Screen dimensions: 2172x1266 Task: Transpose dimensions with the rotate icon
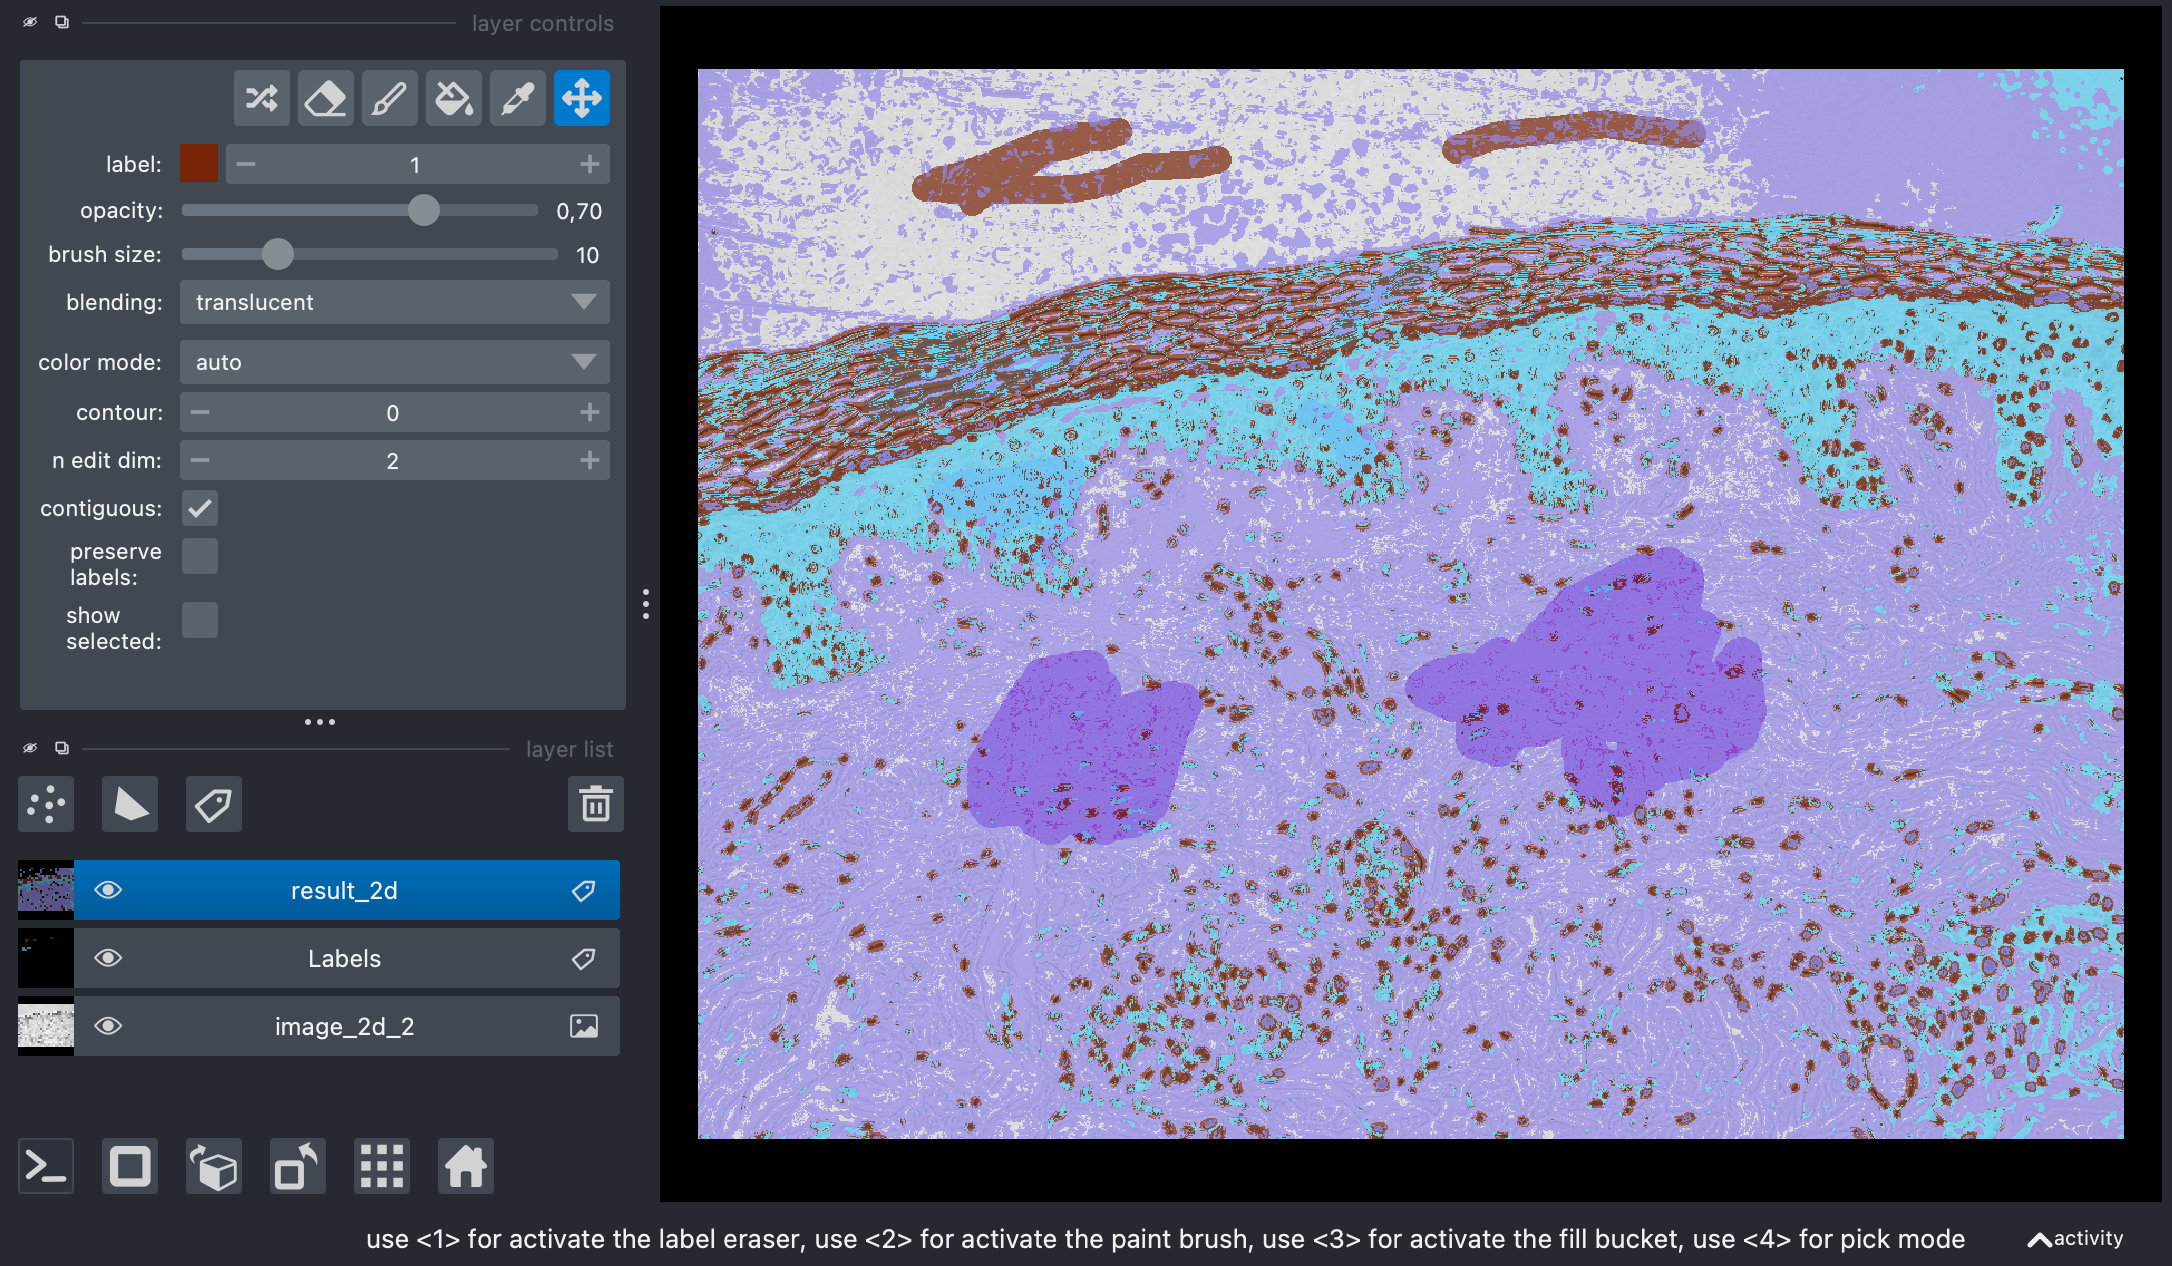point(298,1166)
